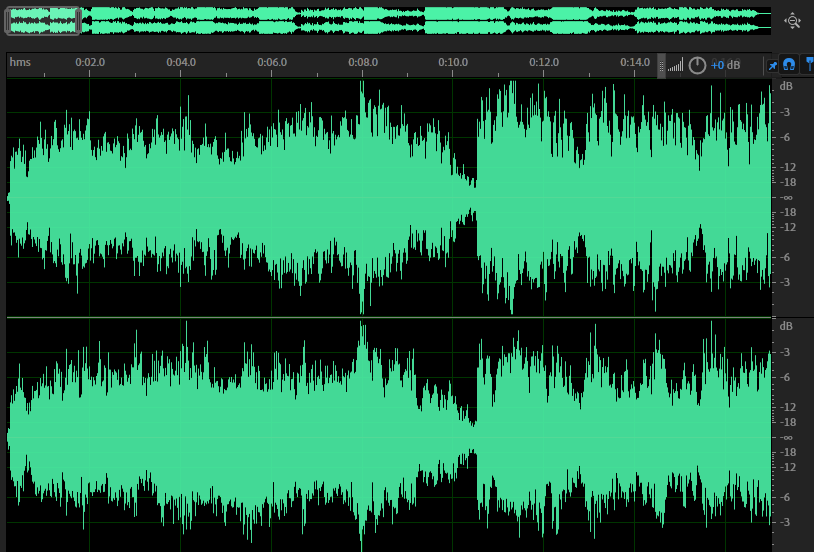This screenshot has width=814, height=552.
Task: Click the 0:12.0 mark on time ruler
Action: (x=544, y=62)
